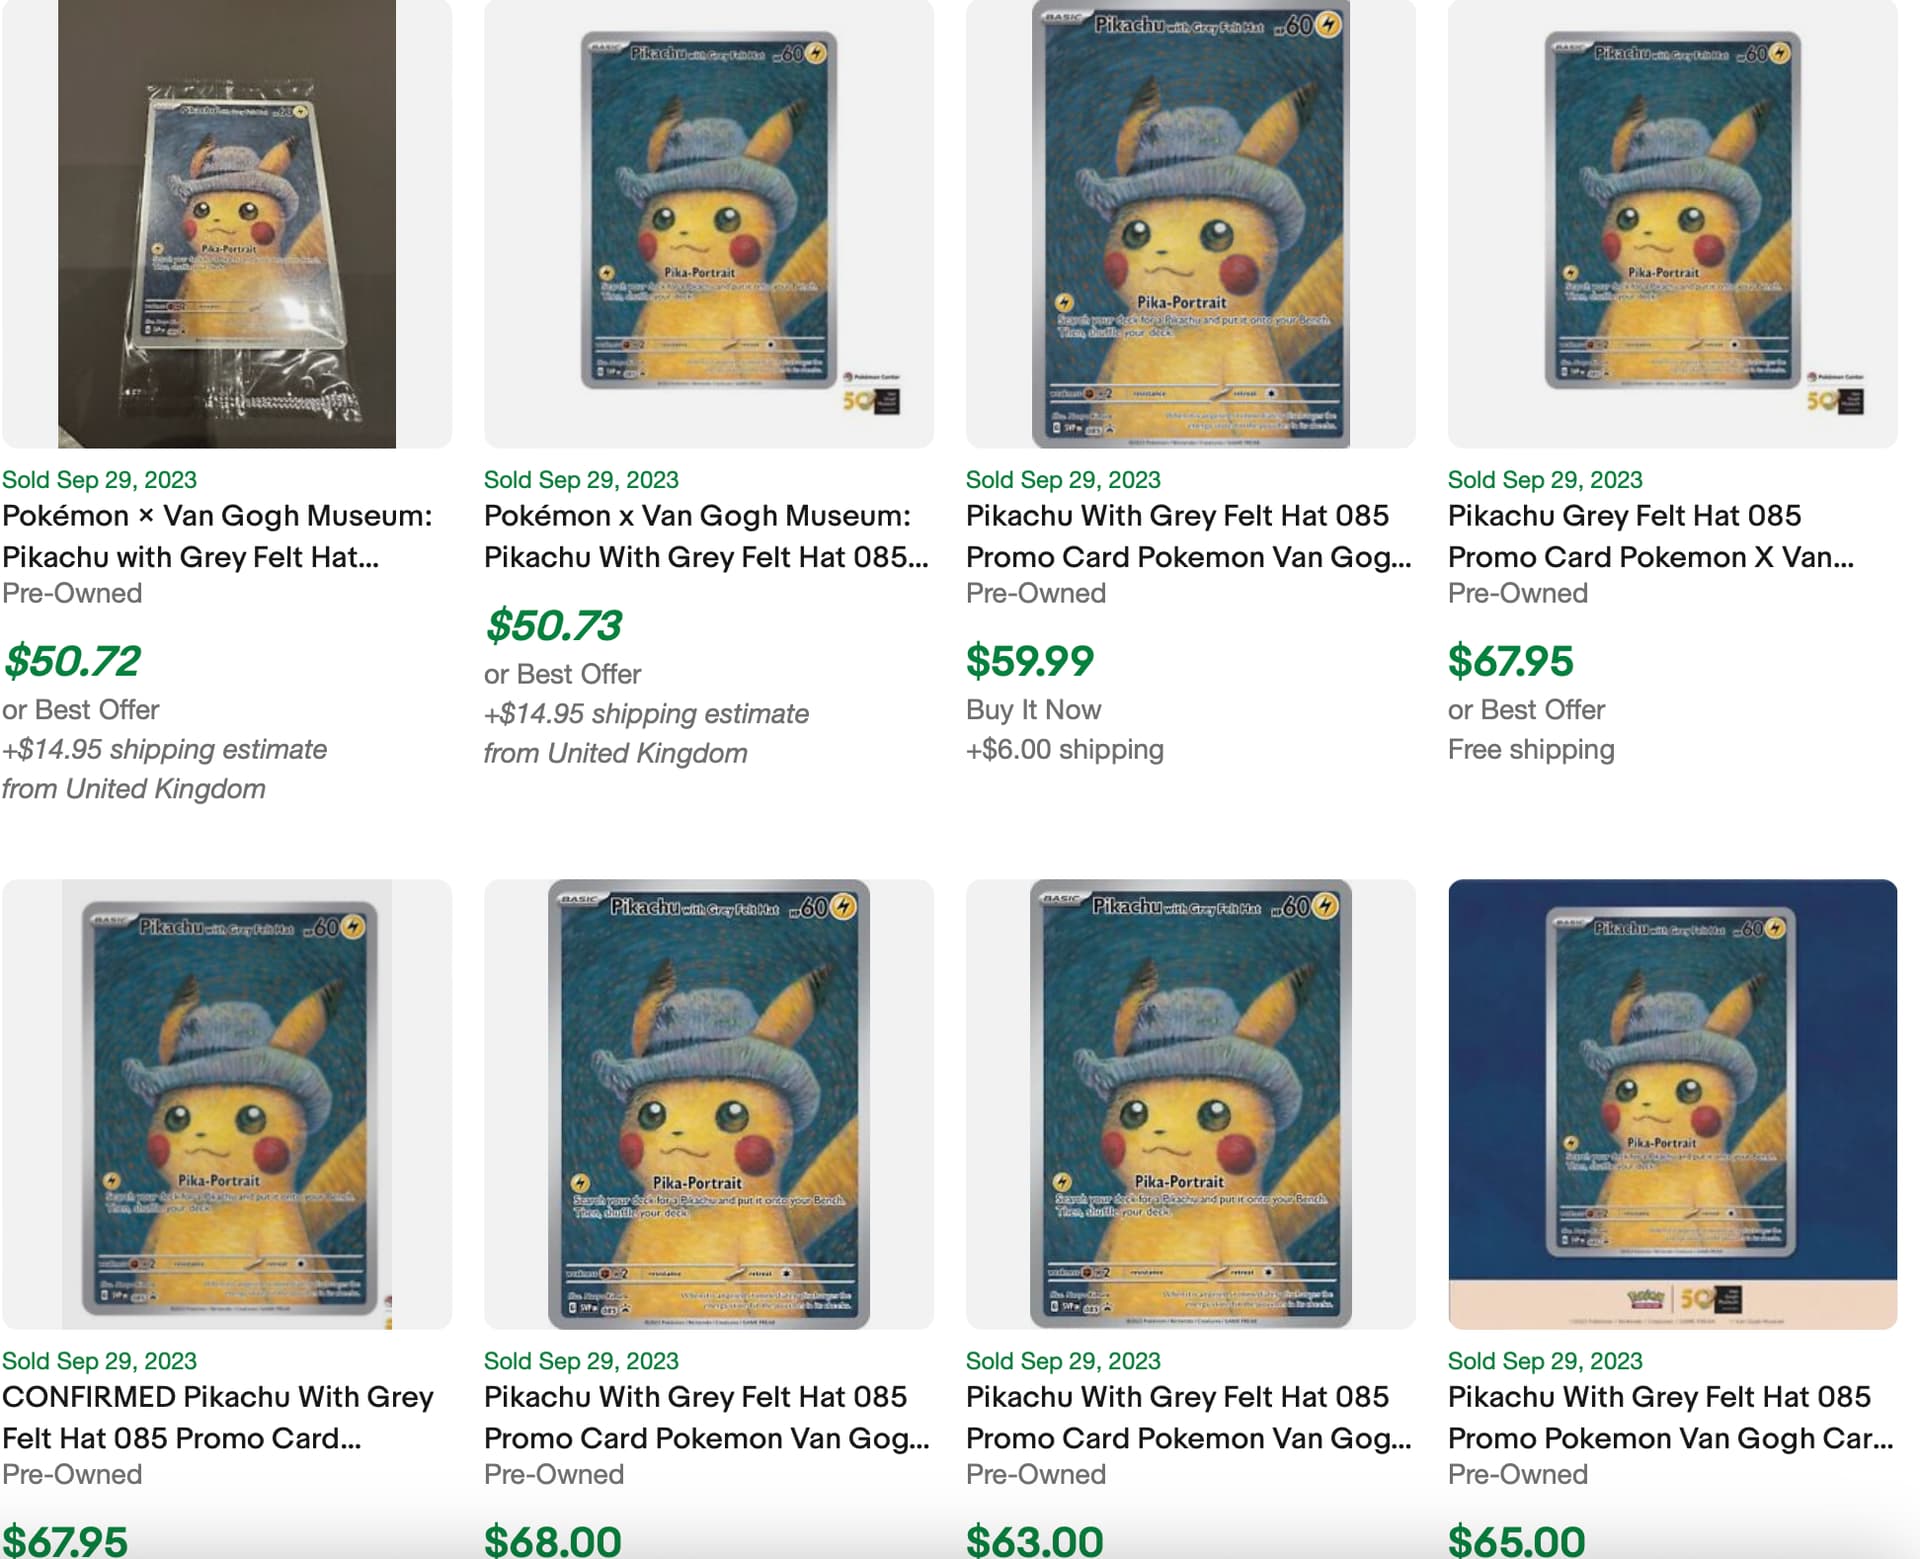Open the blue-background $65.00 card image
Viewport: 1920px width, 1559px height.
[1673, 1104]
